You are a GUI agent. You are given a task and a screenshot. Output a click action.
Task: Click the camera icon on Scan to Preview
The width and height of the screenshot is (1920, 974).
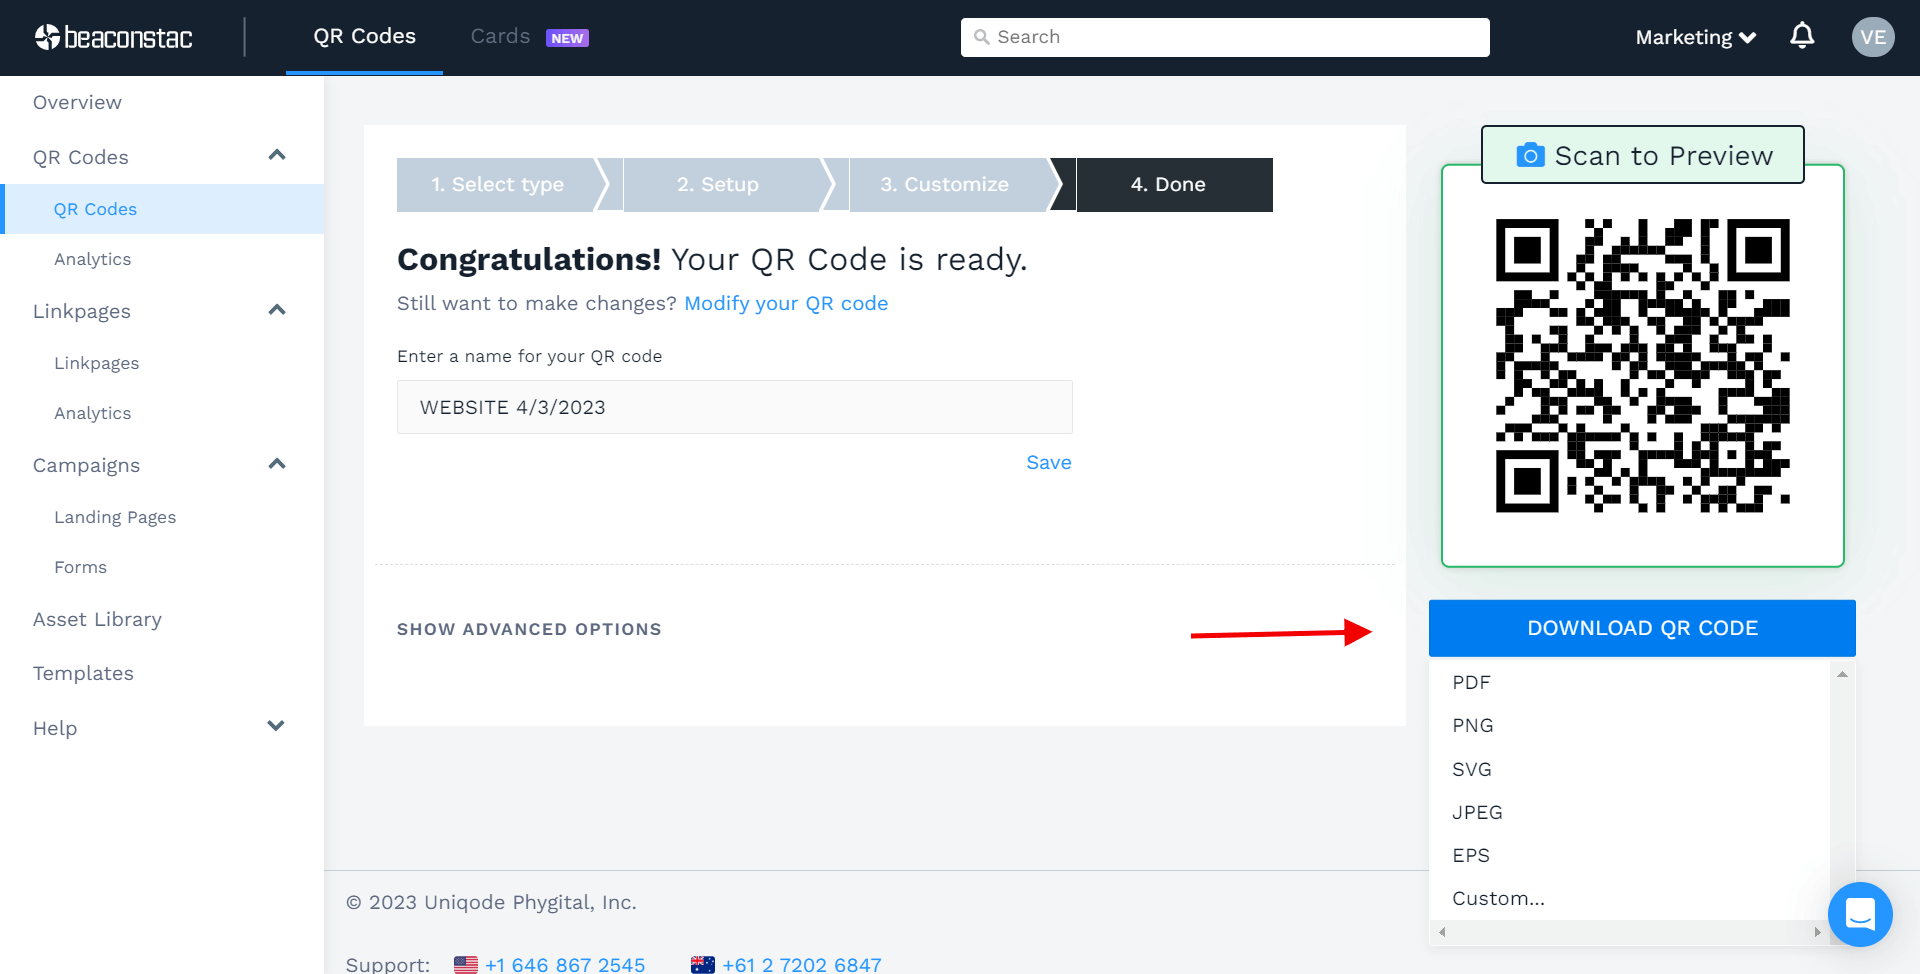click(x=1530, y=155)
